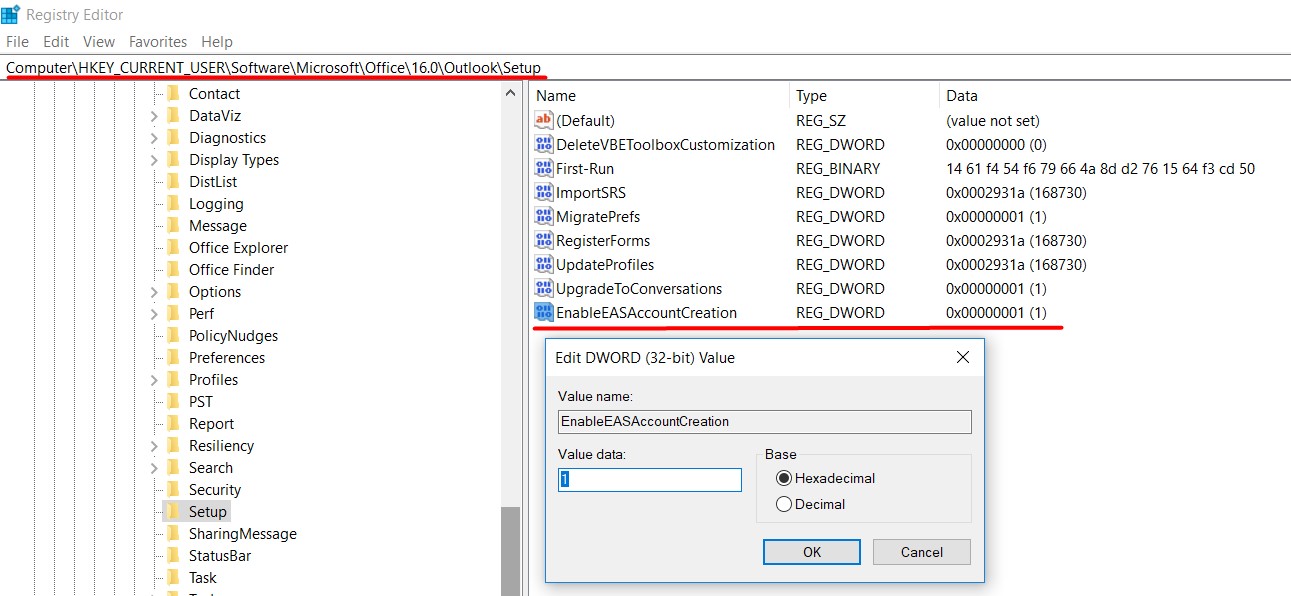The image size is (1291, 596).
Task: Select the ImportSRS DWORD icon
Action: coord(544,193)
